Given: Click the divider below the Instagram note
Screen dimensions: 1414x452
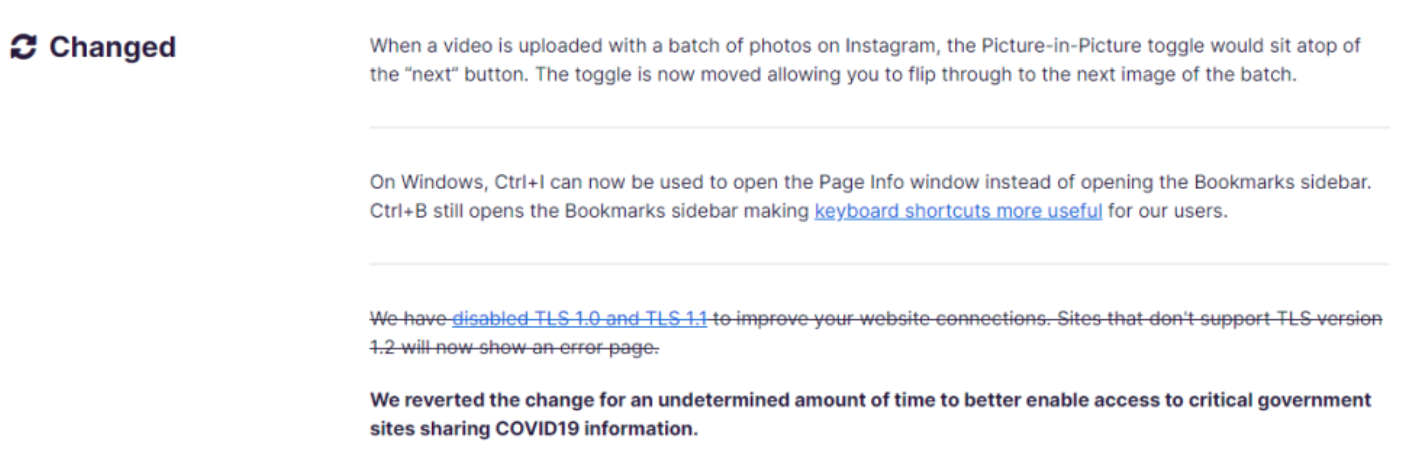Looking at the screenshot, I should pyautogui.click(x=879, y=127).
